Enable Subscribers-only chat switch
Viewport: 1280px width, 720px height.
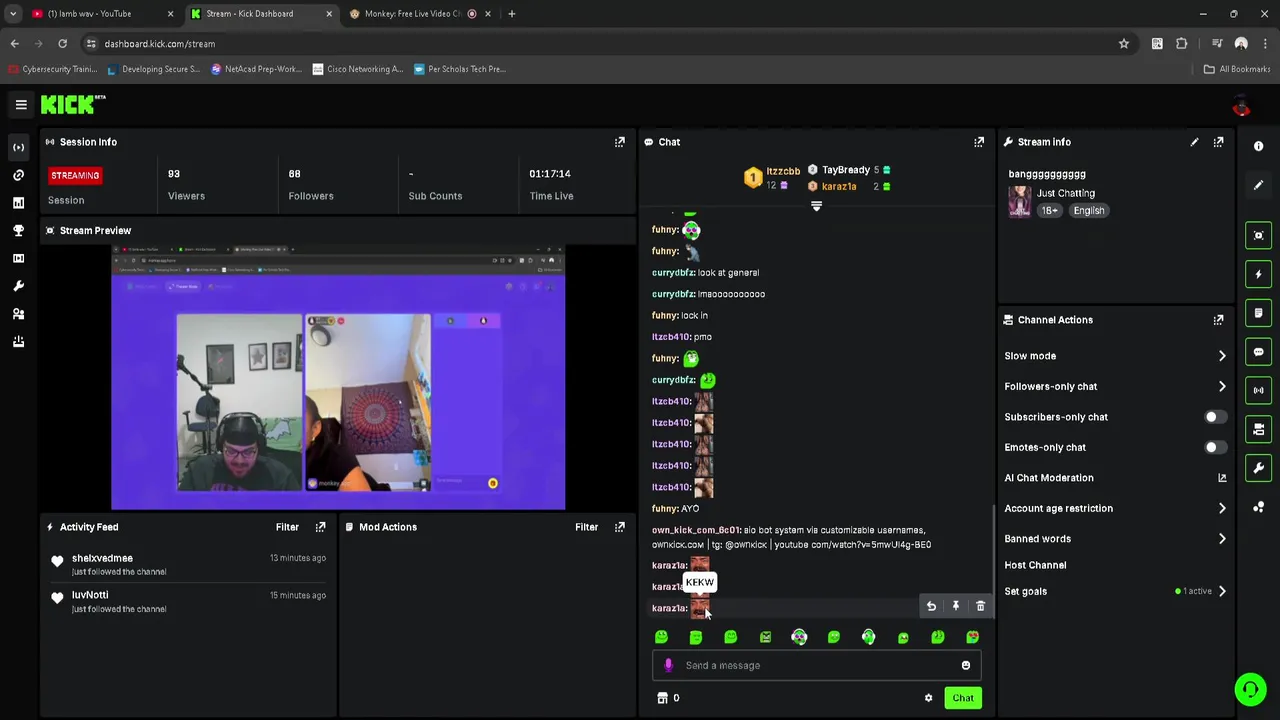click(1214, 417)
